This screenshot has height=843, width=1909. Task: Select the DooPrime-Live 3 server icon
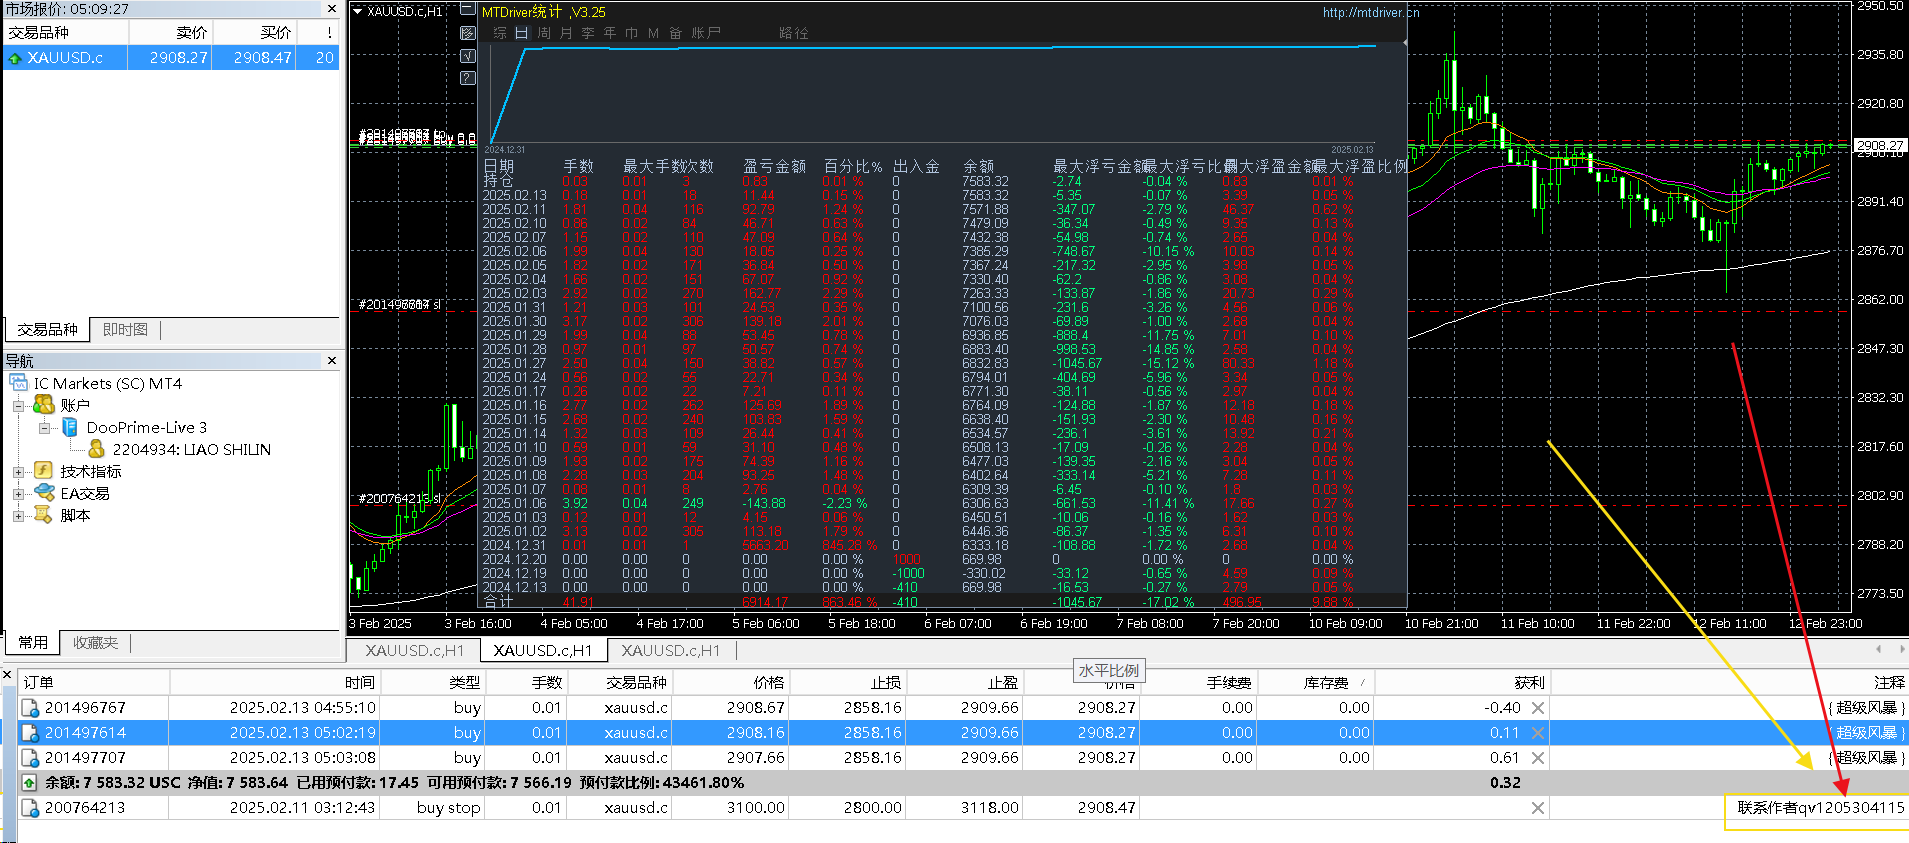pos(70,428)
